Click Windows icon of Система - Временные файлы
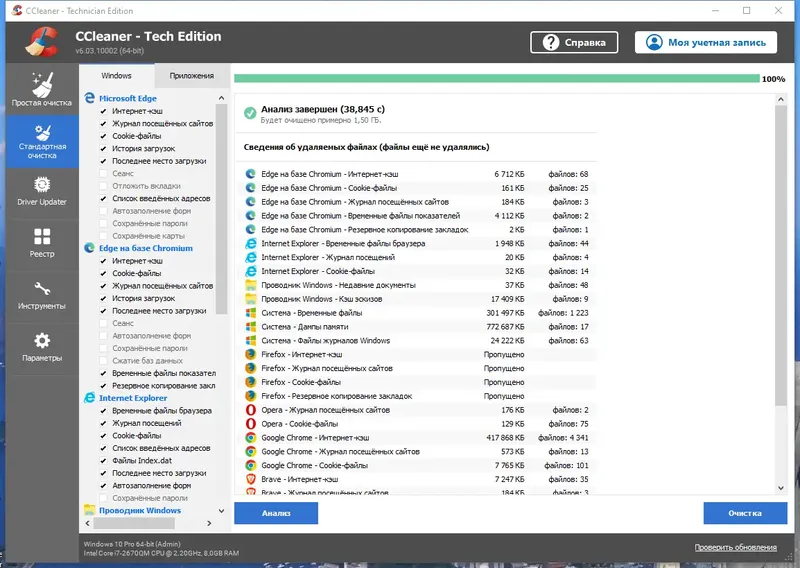The width and height of the screenshot is (800, 568). [251, 313]
